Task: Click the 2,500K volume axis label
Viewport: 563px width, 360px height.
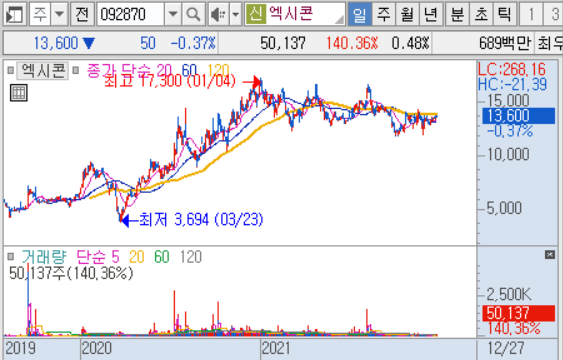Action: [508, 294]
